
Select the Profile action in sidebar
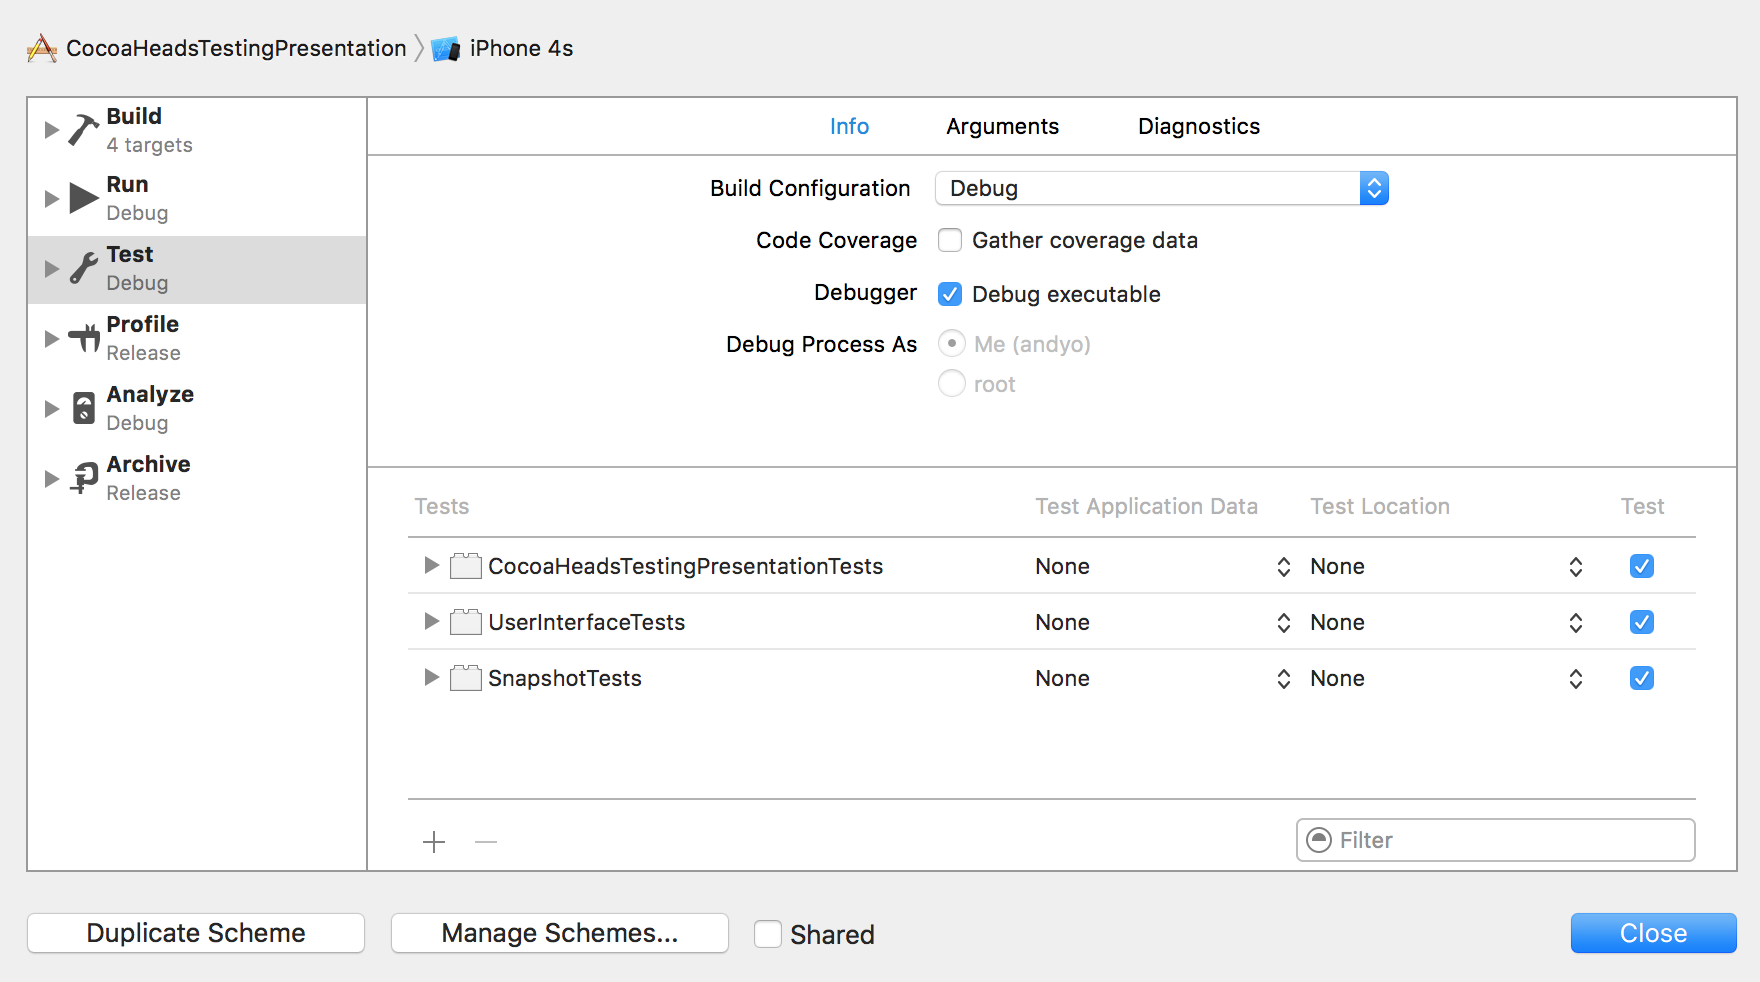(197, 339)
